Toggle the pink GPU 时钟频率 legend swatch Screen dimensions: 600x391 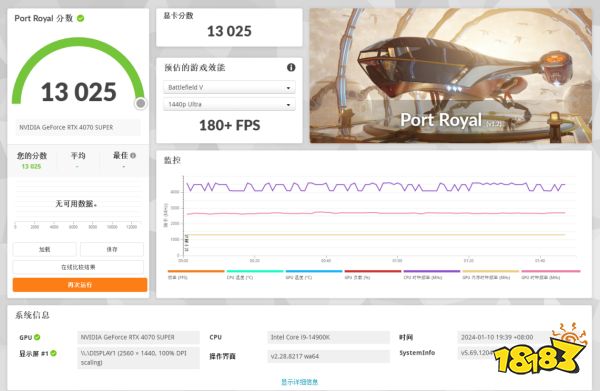coord(551,271)
